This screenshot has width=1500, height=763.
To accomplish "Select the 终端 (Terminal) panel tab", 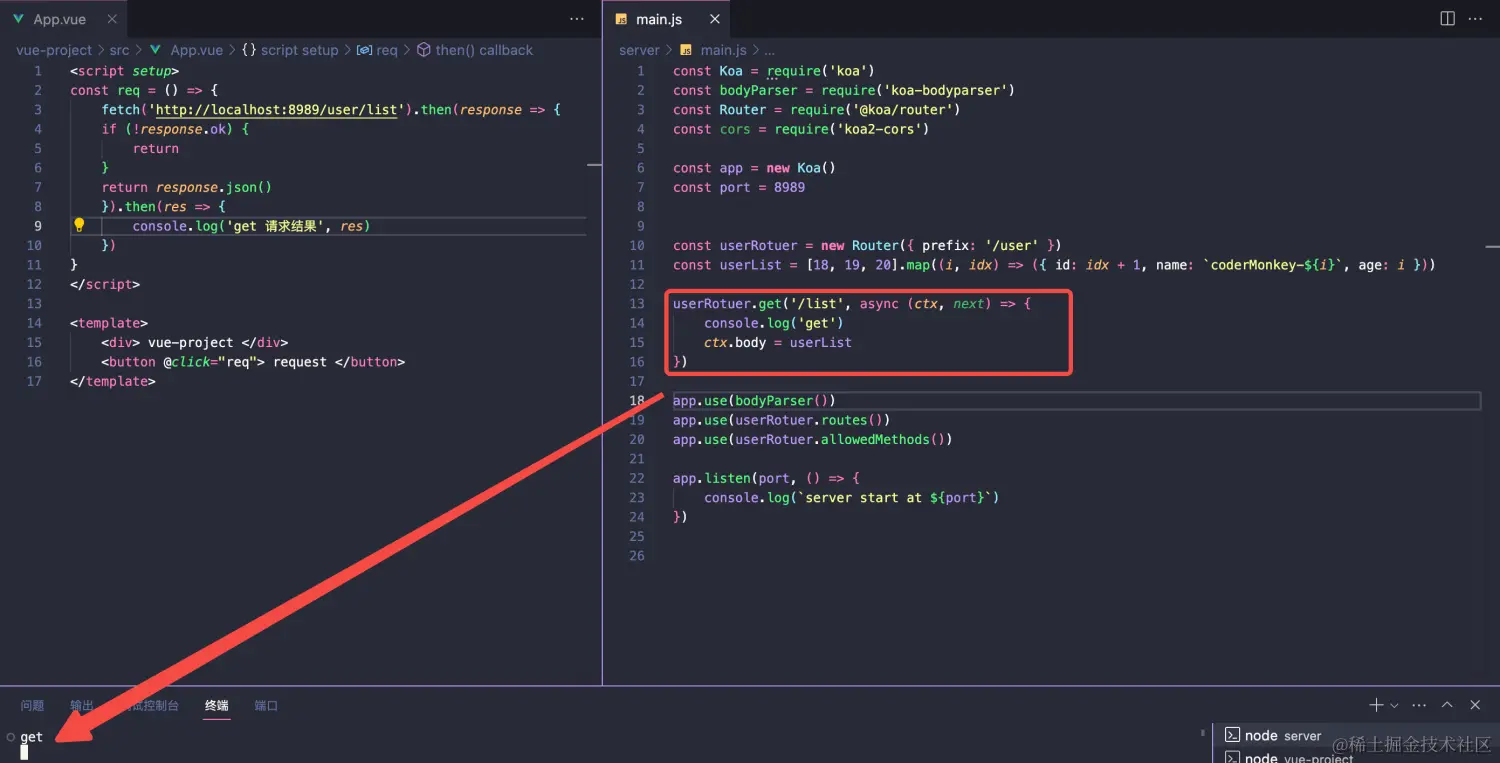I will (x=217, y=705).
